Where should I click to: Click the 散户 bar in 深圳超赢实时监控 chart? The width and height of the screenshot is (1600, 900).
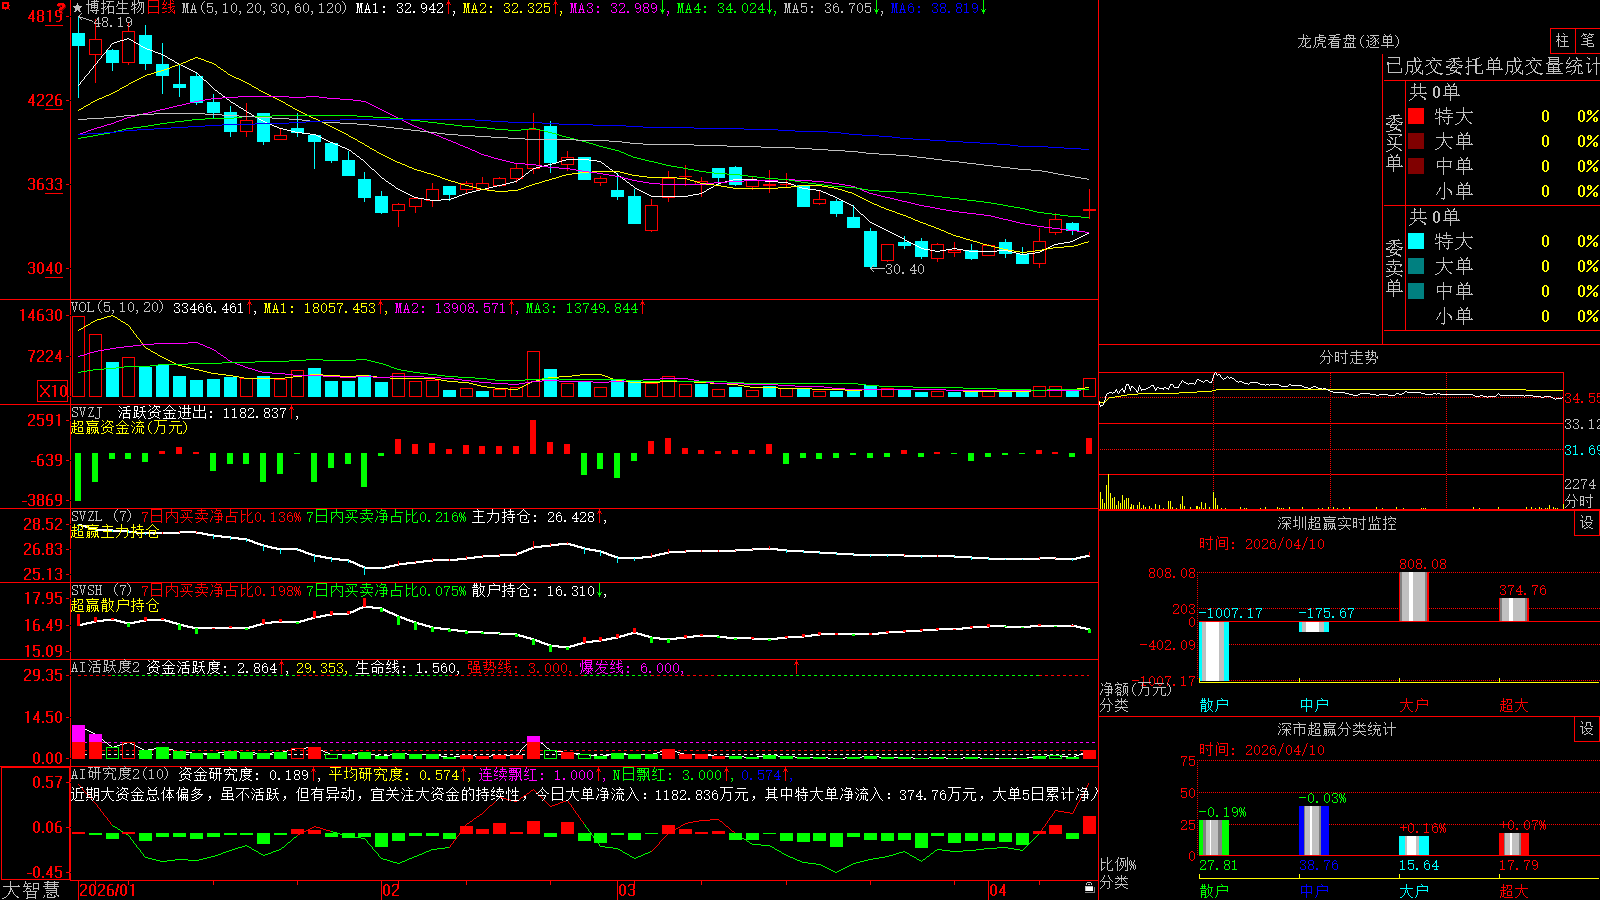[x=1214, y=651]
